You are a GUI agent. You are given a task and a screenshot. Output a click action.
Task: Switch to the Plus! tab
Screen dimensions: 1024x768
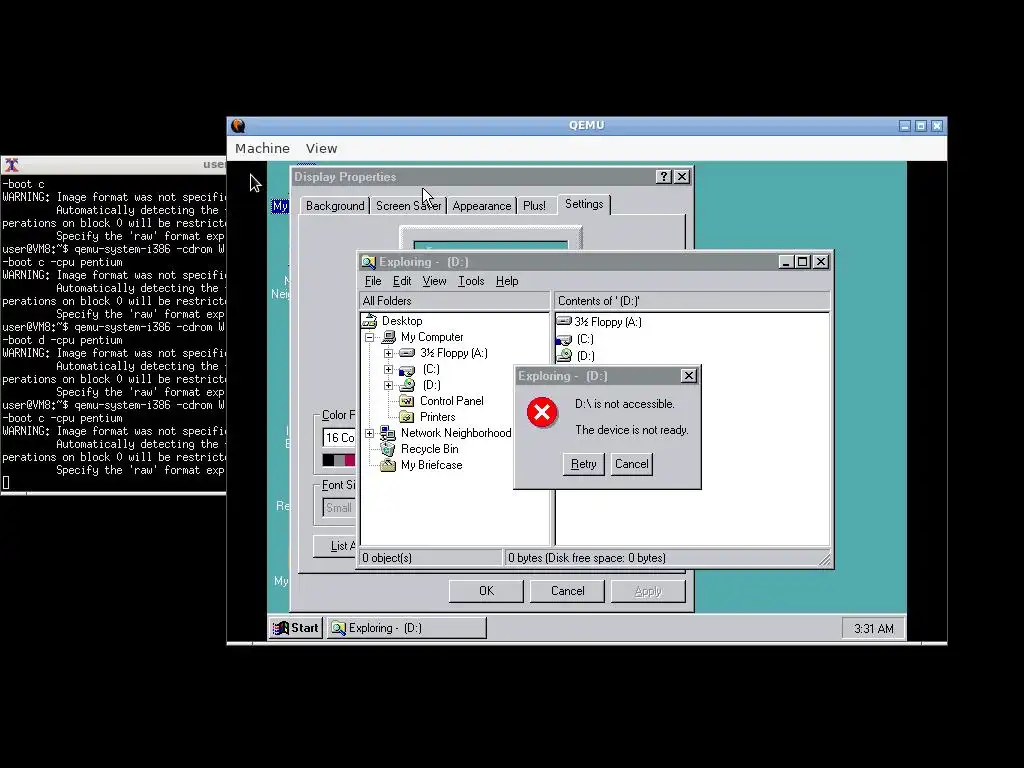pyautogui.click(x=534, y=206)
